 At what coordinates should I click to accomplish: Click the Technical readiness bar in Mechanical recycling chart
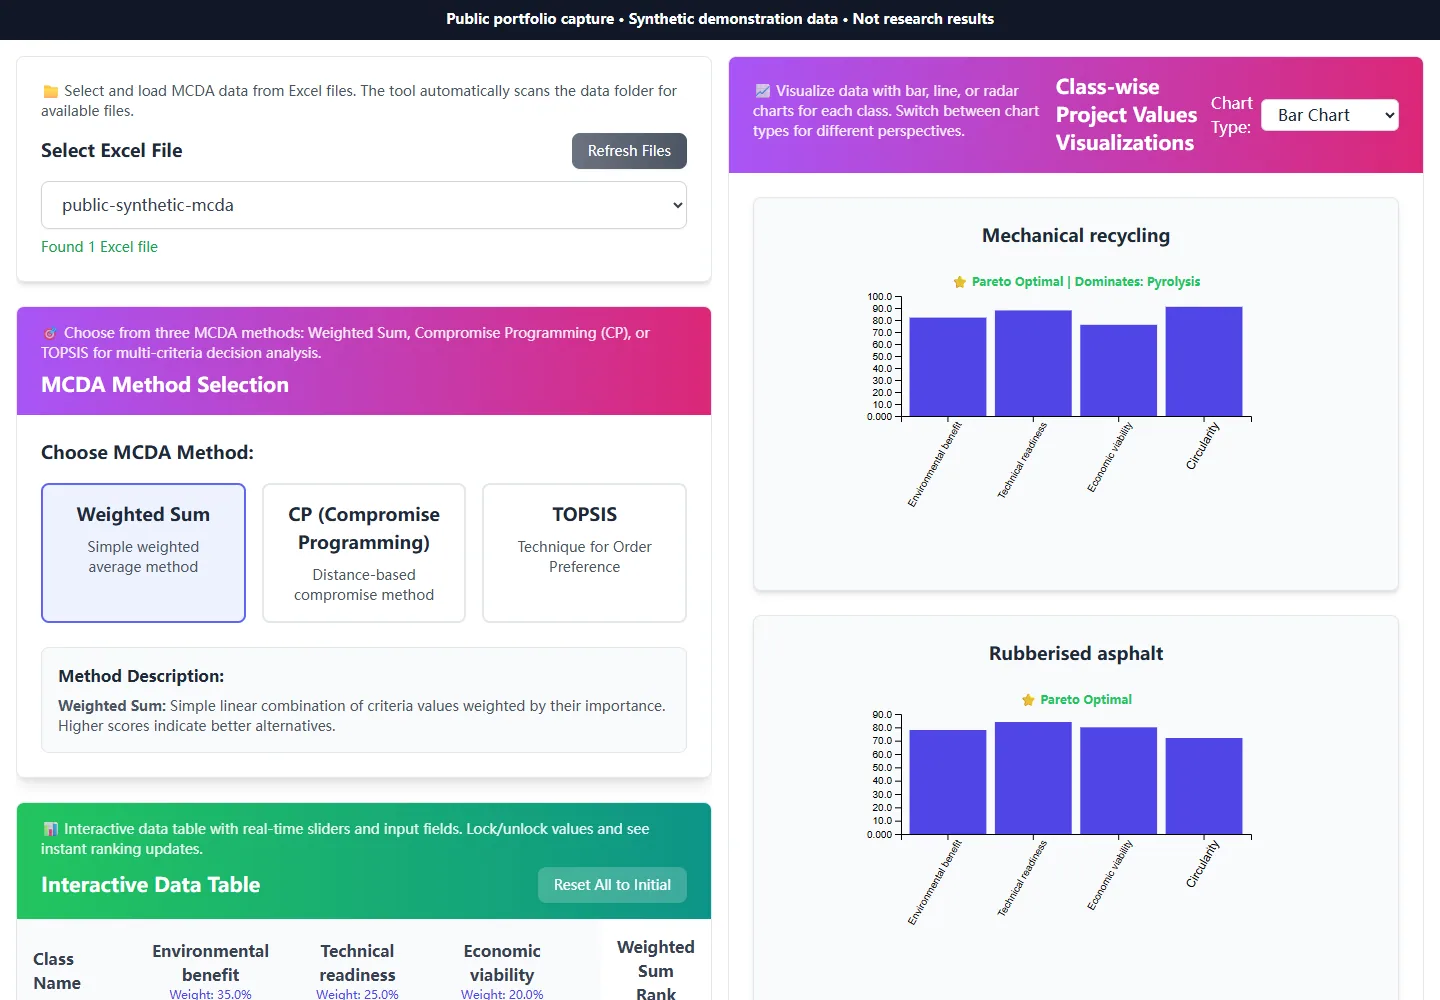[1033, 364]
